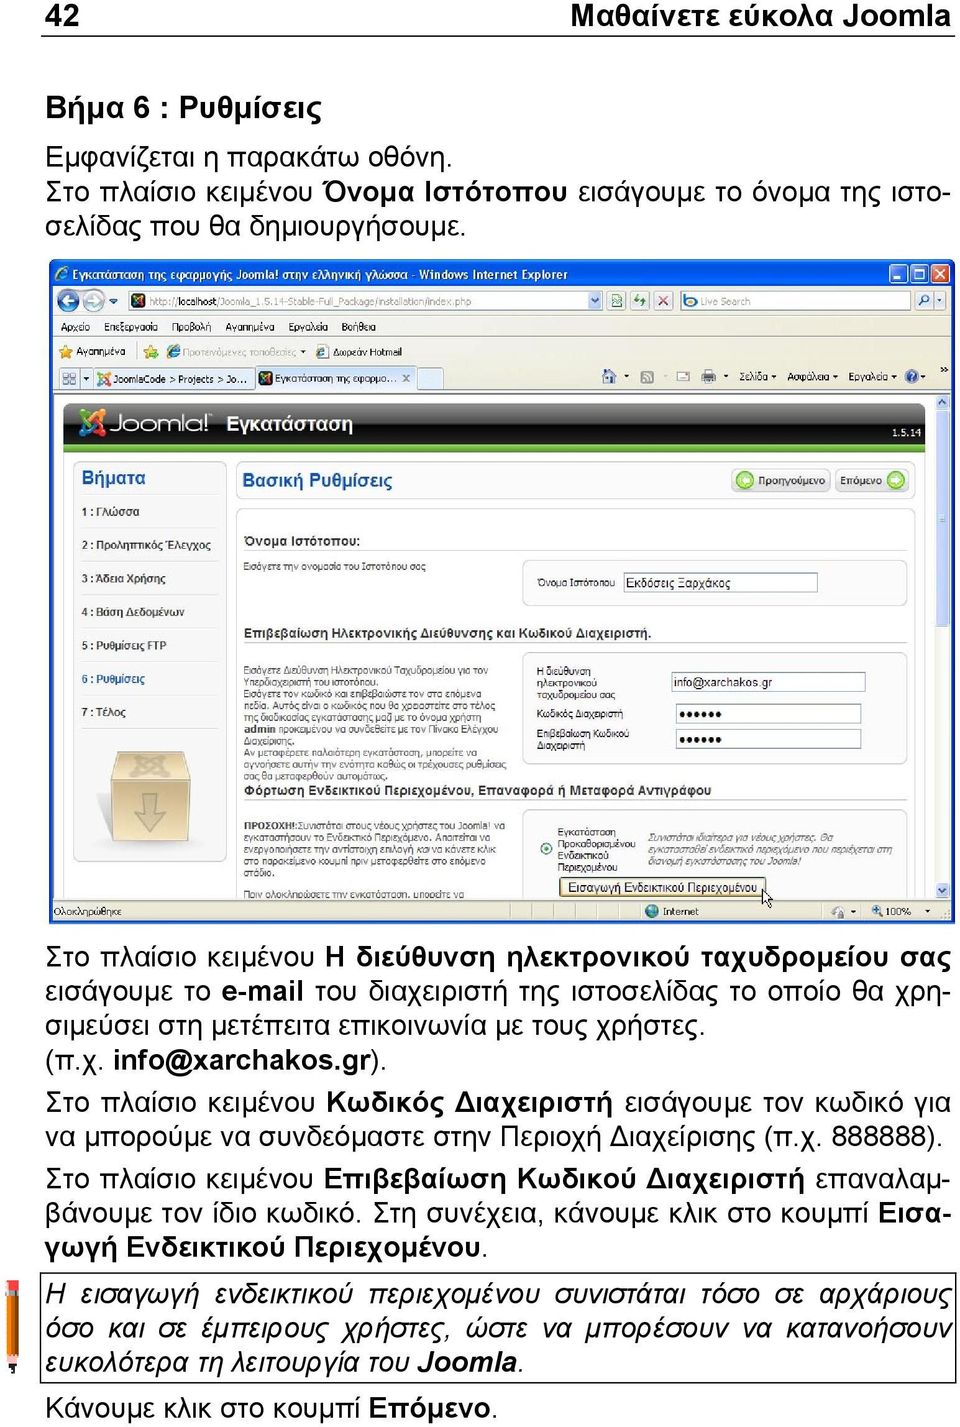Image resolution: width=960 pixels, height=1427 pixels.
Task: Click the page scrollbar down arrow
Action: (x=942, y=889)
